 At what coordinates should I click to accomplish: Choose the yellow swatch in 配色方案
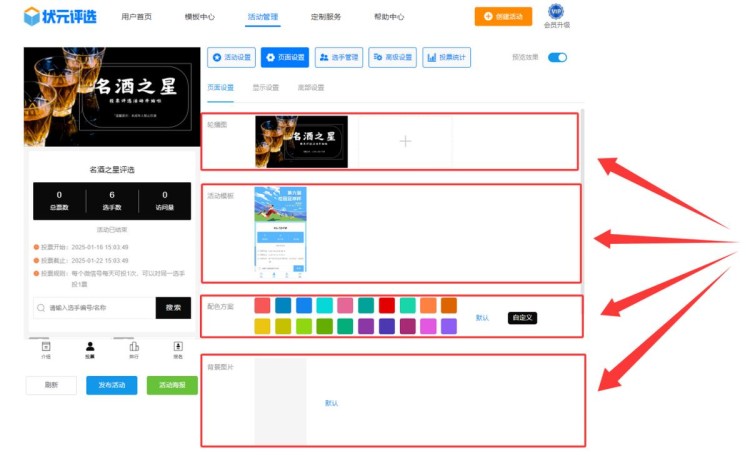tap(262, 326)
